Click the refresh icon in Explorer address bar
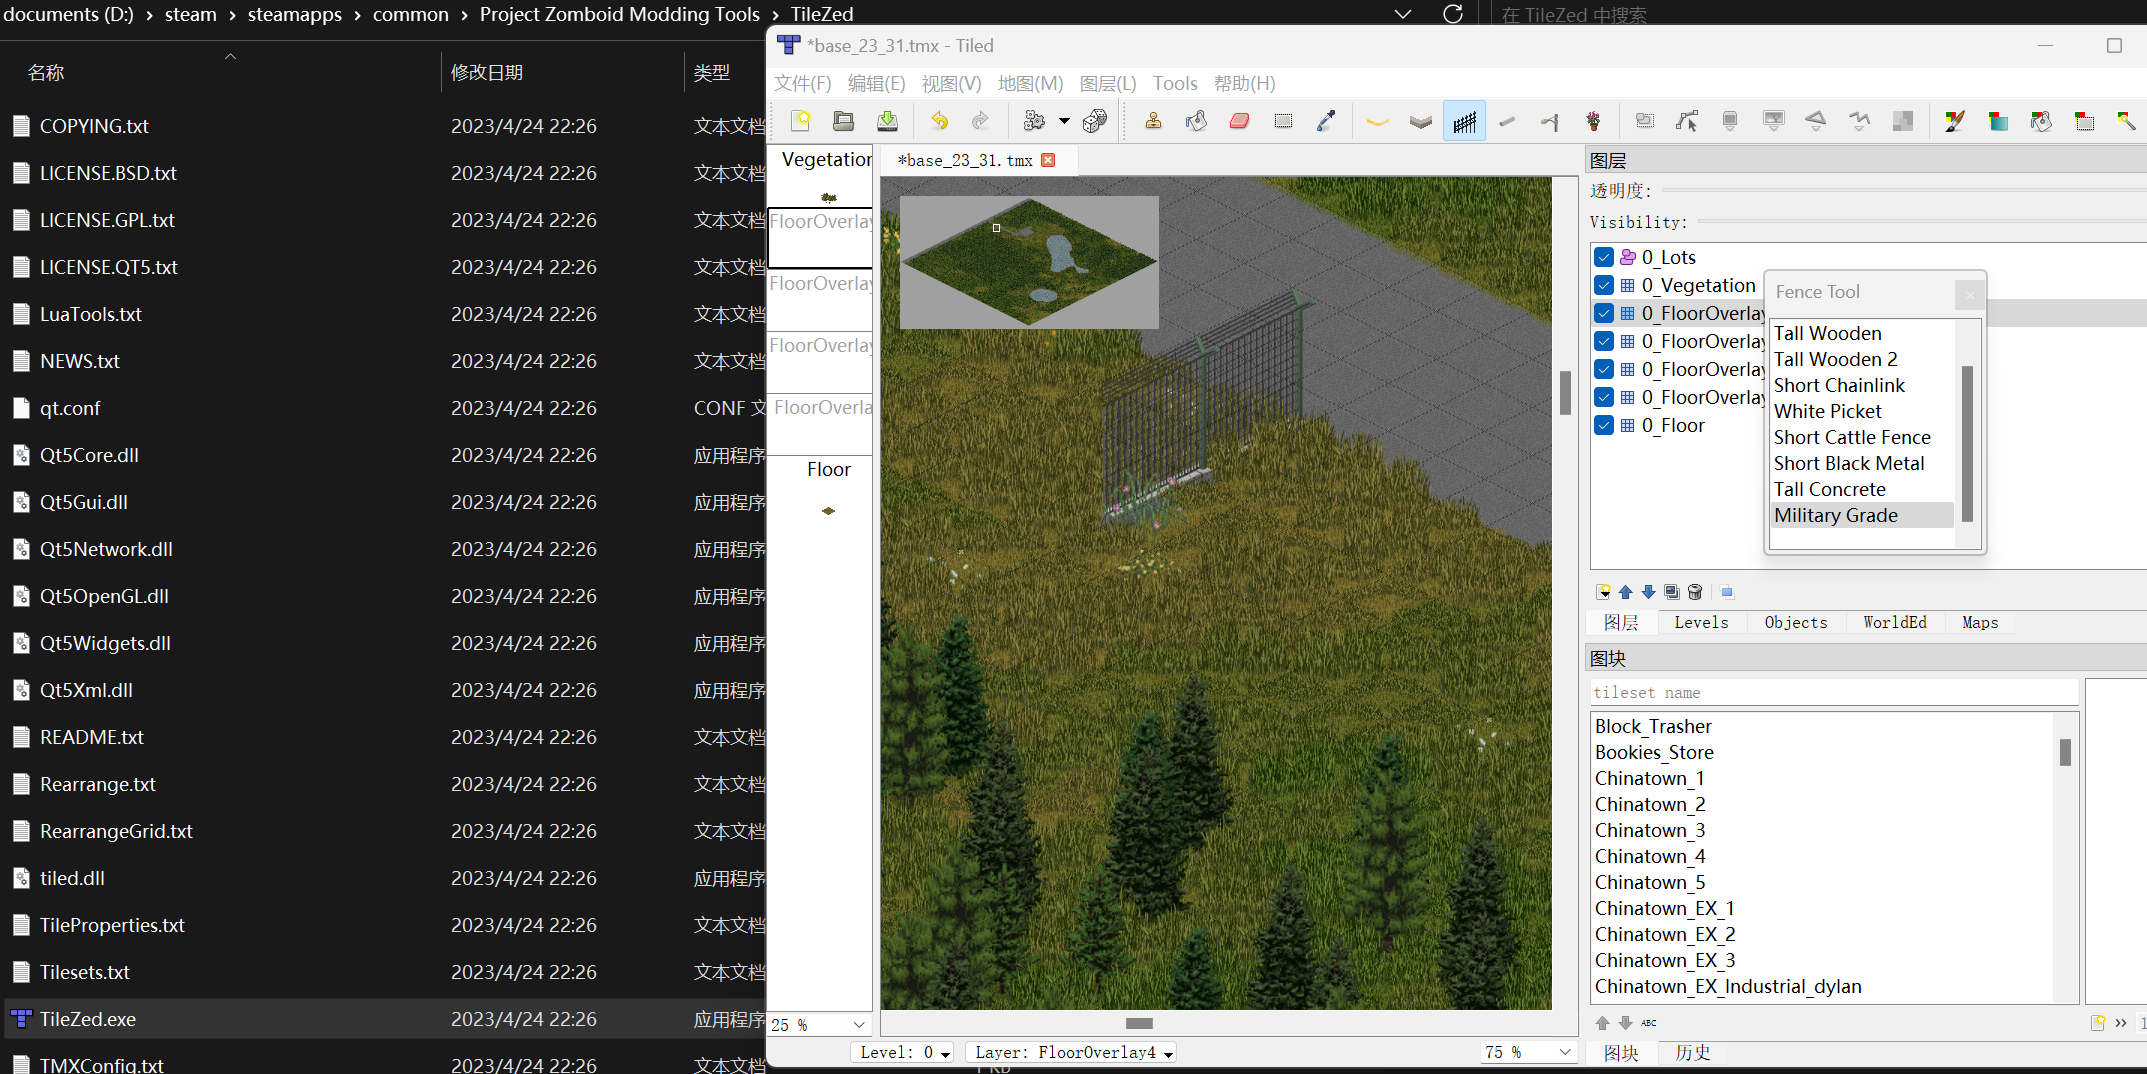Image resolution: width=2147 pixels, height=1074 pixels. tap(1453, 14)
